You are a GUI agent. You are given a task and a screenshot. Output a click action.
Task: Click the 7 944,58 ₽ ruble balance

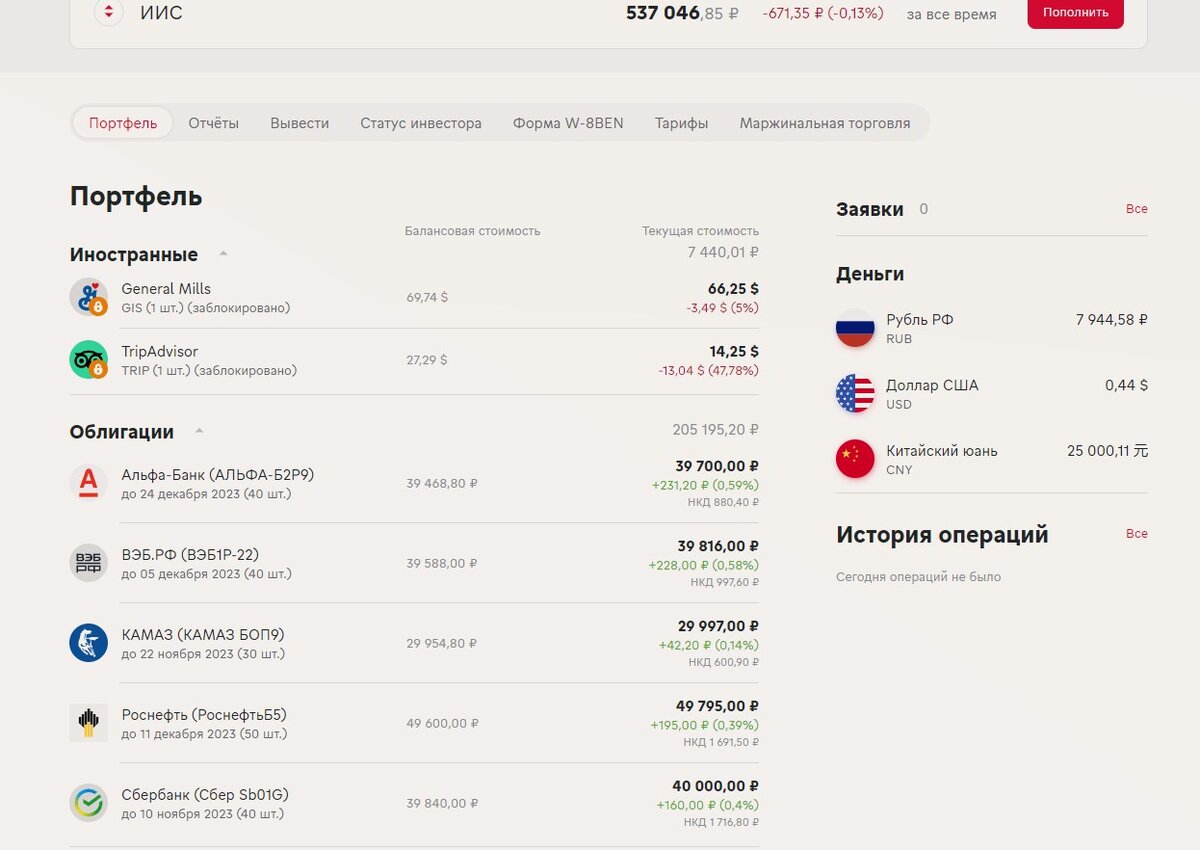pyautogui.click(x=1112, y=320)
